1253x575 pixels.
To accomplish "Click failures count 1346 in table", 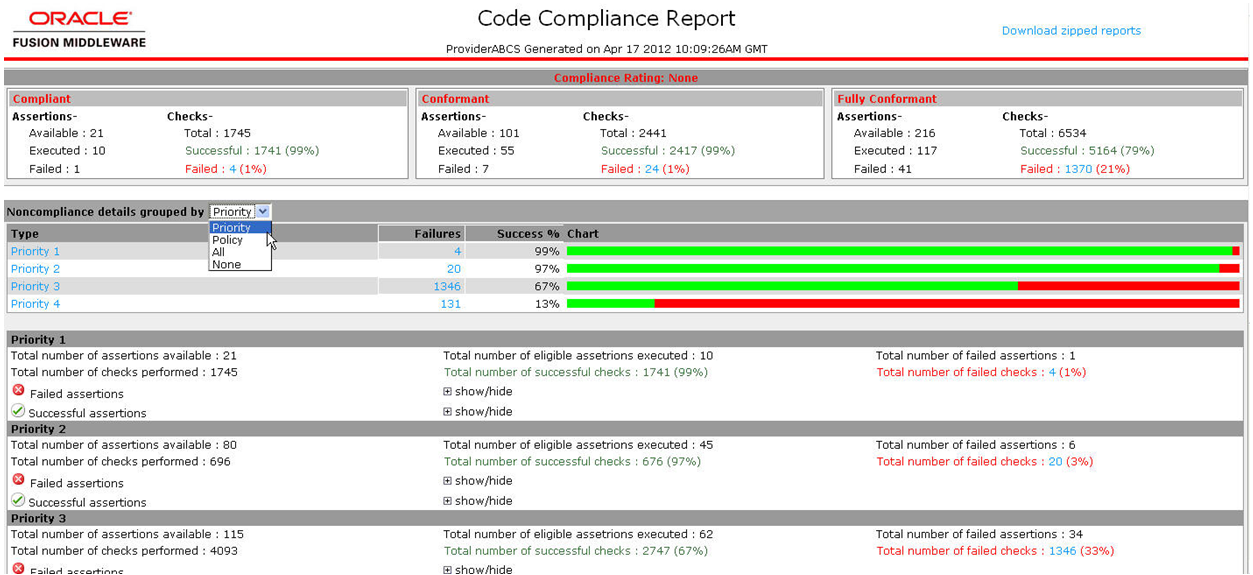I will [x=447, y=287].
